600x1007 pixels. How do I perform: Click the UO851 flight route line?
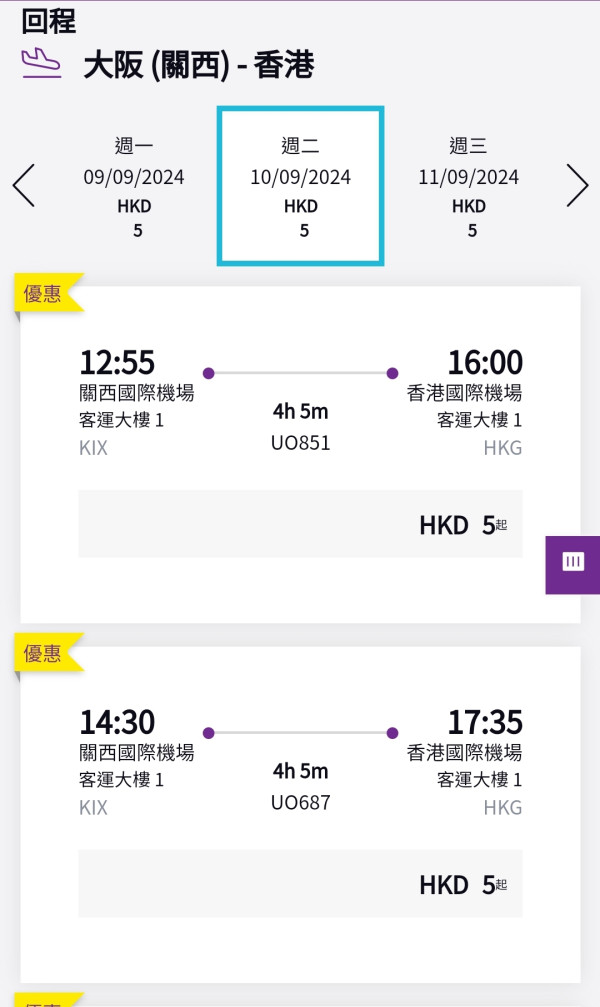coord(300,372)
